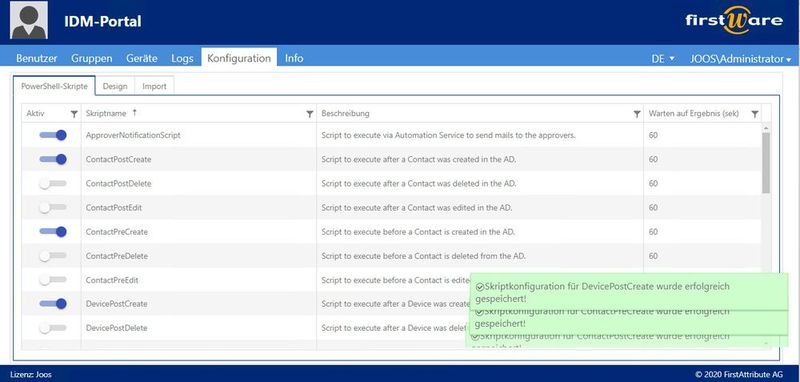Dismiss the ContactPreCreate saved notification
Image resolution: width=800 pixels, height=382 pixels.
(629, 322)
